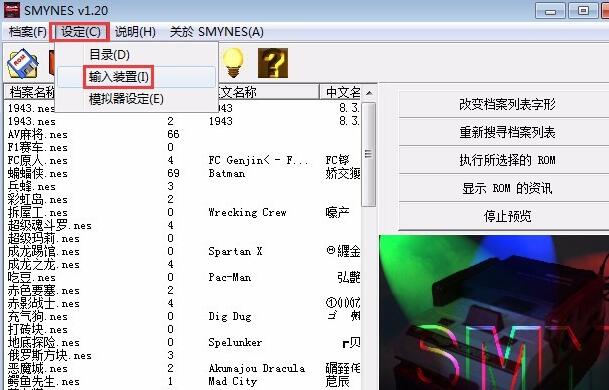Select 成龙之龙.nes in the file list
This screenshot has height=390, width=609.
click(44, 265)
